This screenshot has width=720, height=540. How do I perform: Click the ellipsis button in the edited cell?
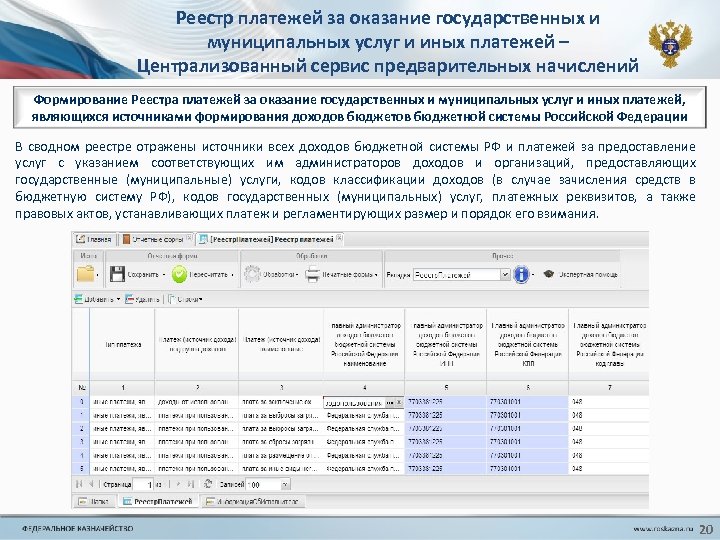[389, 402]
